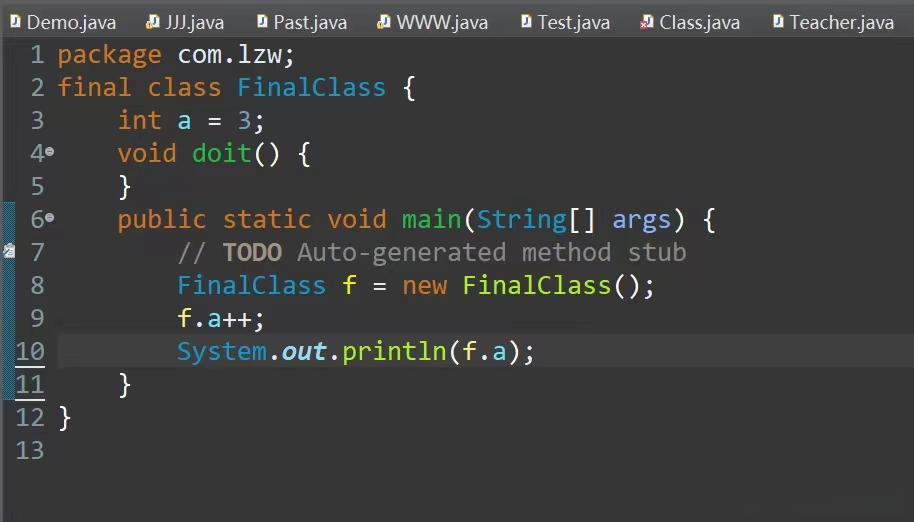This screenshot has width=914, height=522.
Task: Click the 'new' keyword on line 8
Action: pyautogui.click(x=424, y=286)
